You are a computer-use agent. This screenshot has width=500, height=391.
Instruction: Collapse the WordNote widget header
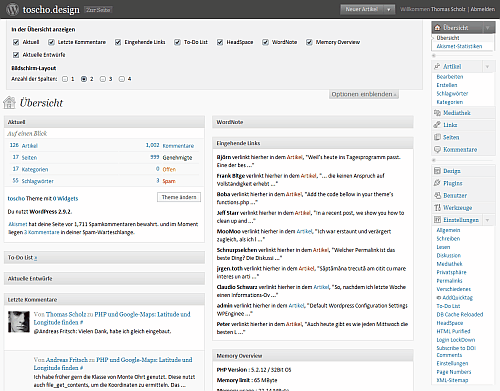(313, 122)
